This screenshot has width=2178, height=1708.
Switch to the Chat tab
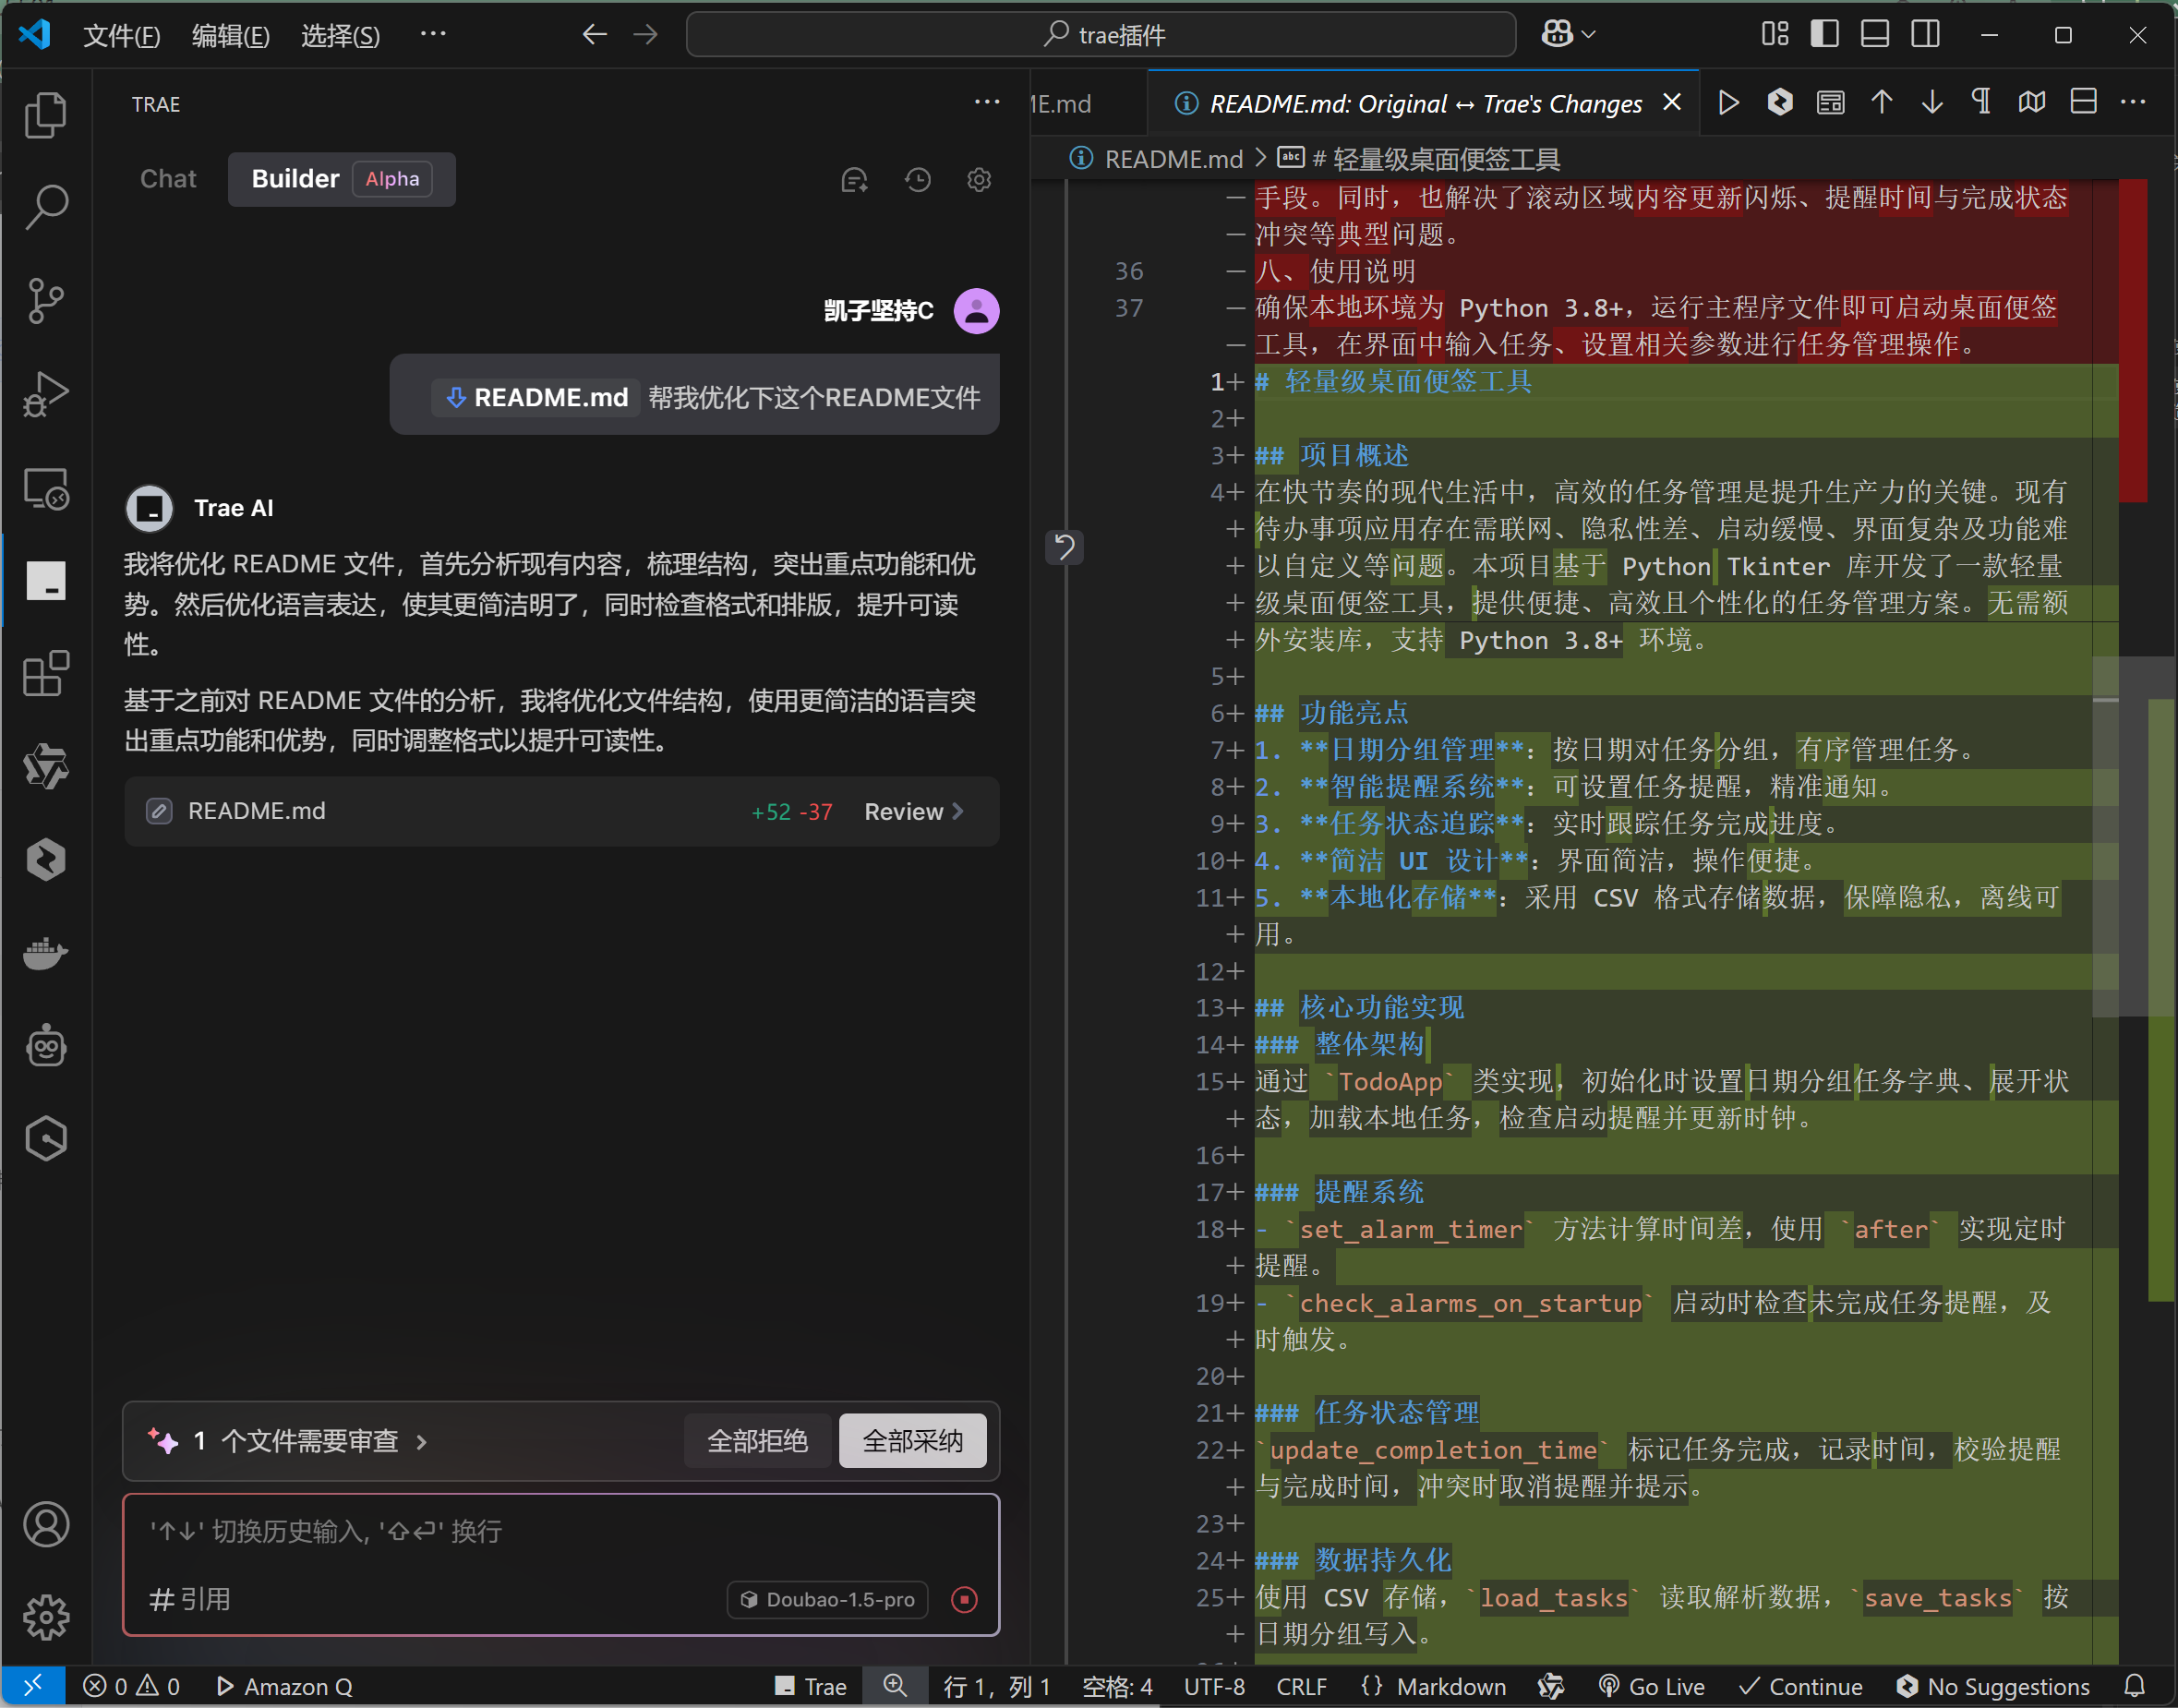tap(168, 179)
